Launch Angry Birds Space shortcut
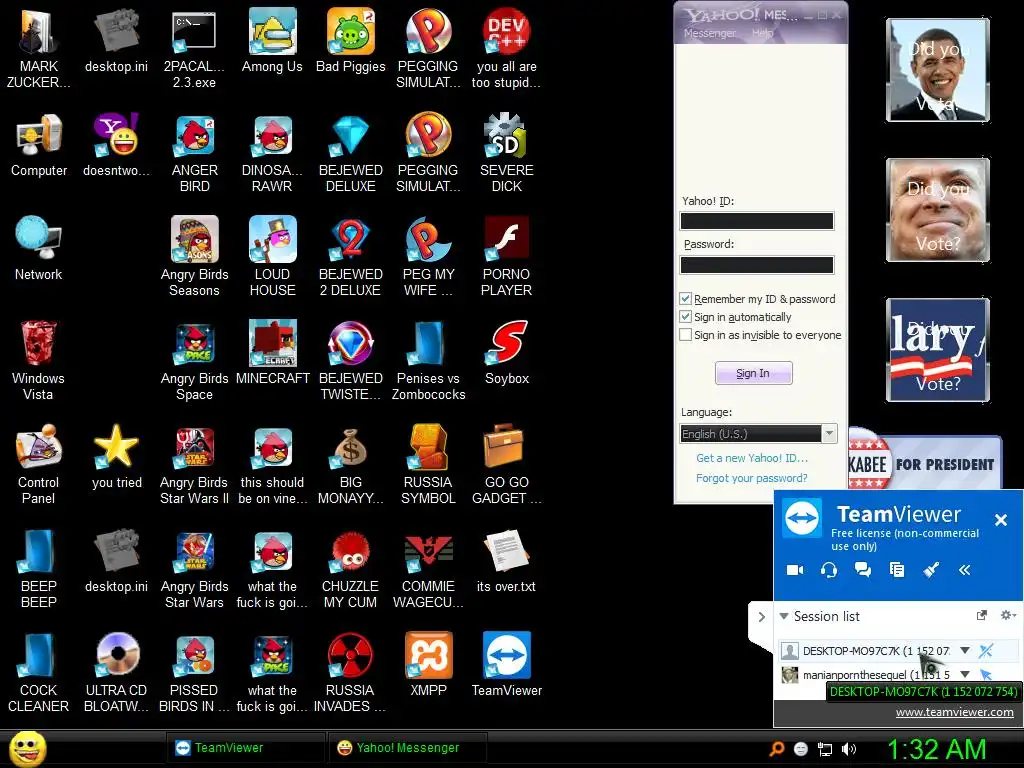The height and width of the screenshot is (768, 1024). click(195, 360)
